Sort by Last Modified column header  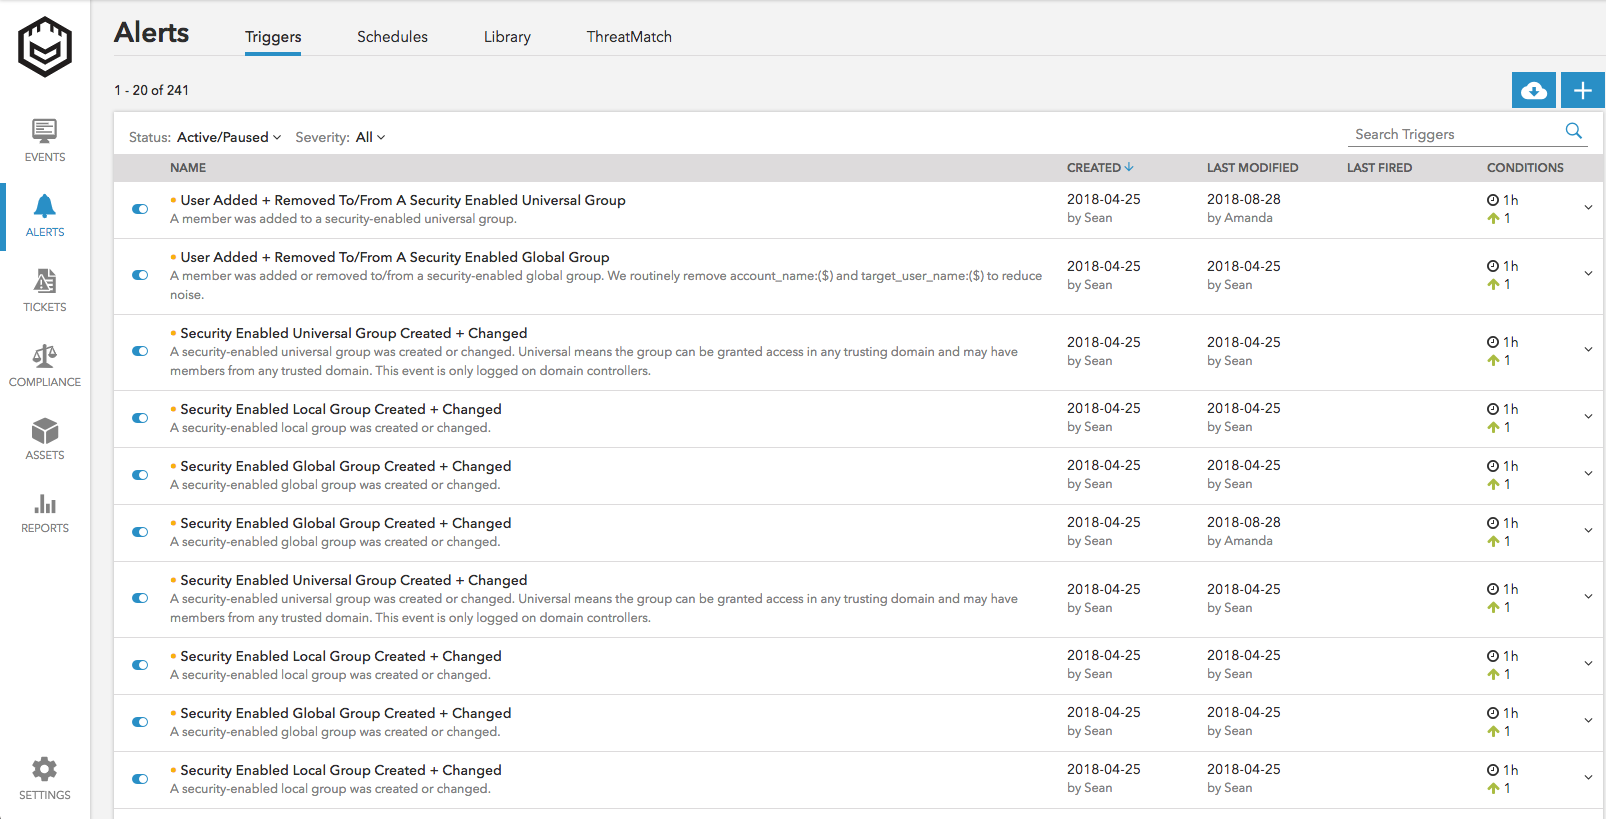(1252, 168)
